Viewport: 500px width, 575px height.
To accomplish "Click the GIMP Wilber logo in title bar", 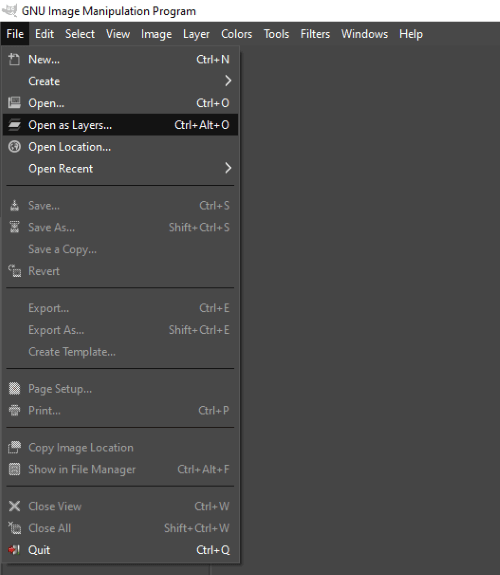I will click(x=9, y=10).
